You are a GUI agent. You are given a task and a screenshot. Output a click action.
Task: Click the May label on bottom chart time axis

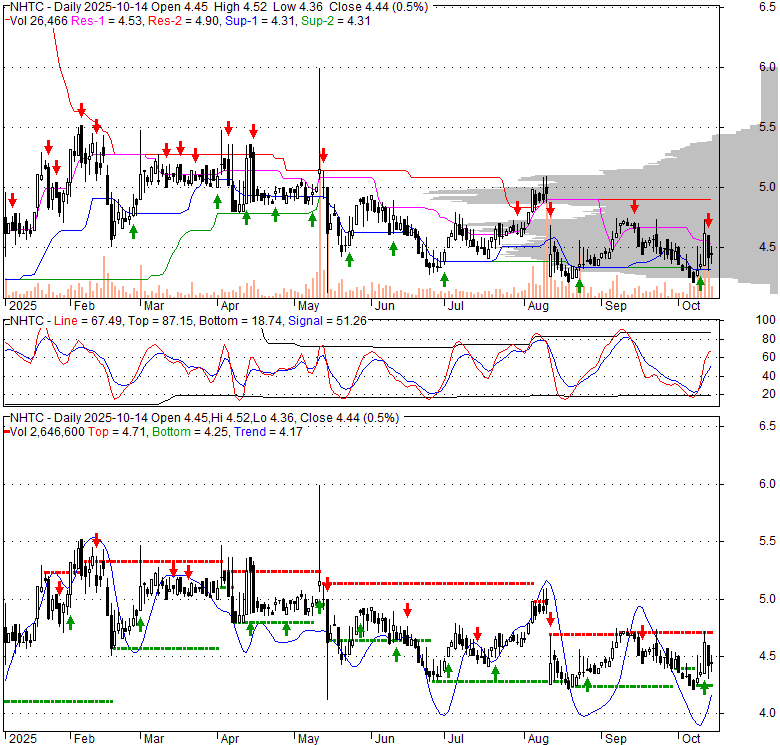[308, 739]
